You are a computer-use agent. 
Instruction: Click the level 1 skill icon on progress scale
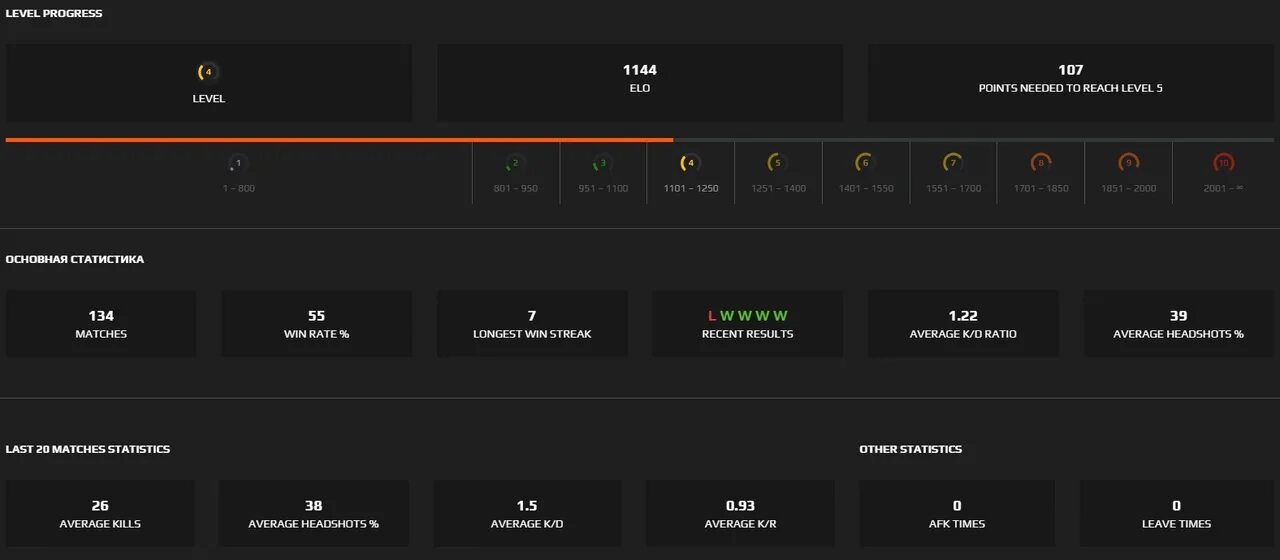(x=238, y=163)
